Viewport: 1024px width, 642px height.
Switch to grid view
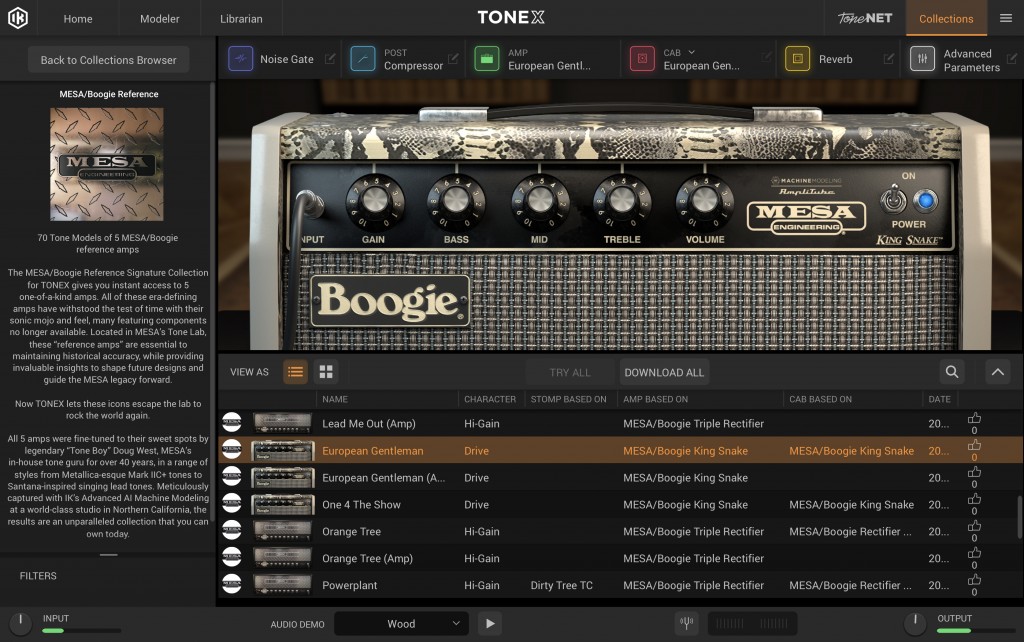[326, 372]
